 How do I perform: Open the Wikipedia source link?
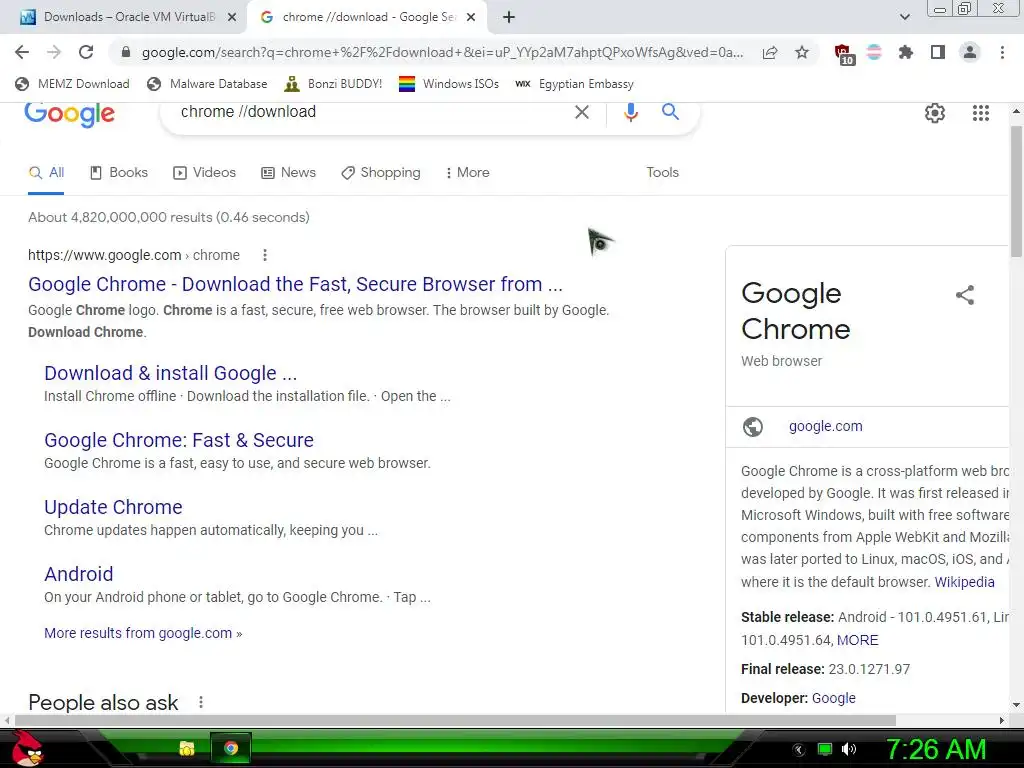(x=965, y=582)
